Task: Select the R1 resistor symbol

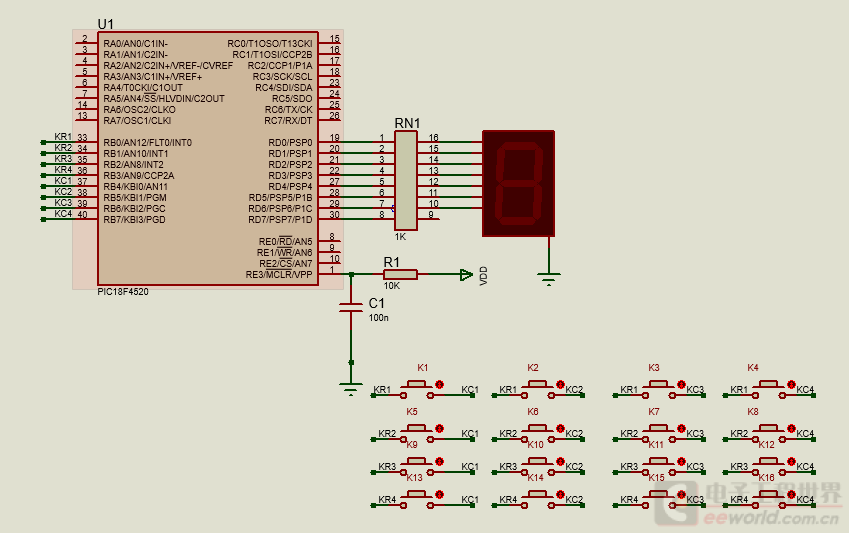Action: coord(400,275)
